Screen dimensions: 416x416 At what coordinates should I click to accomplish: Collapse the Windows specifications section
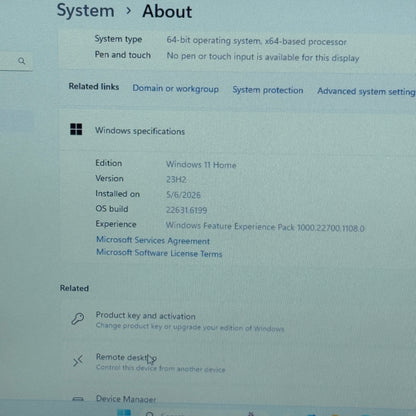click(238, 131)
